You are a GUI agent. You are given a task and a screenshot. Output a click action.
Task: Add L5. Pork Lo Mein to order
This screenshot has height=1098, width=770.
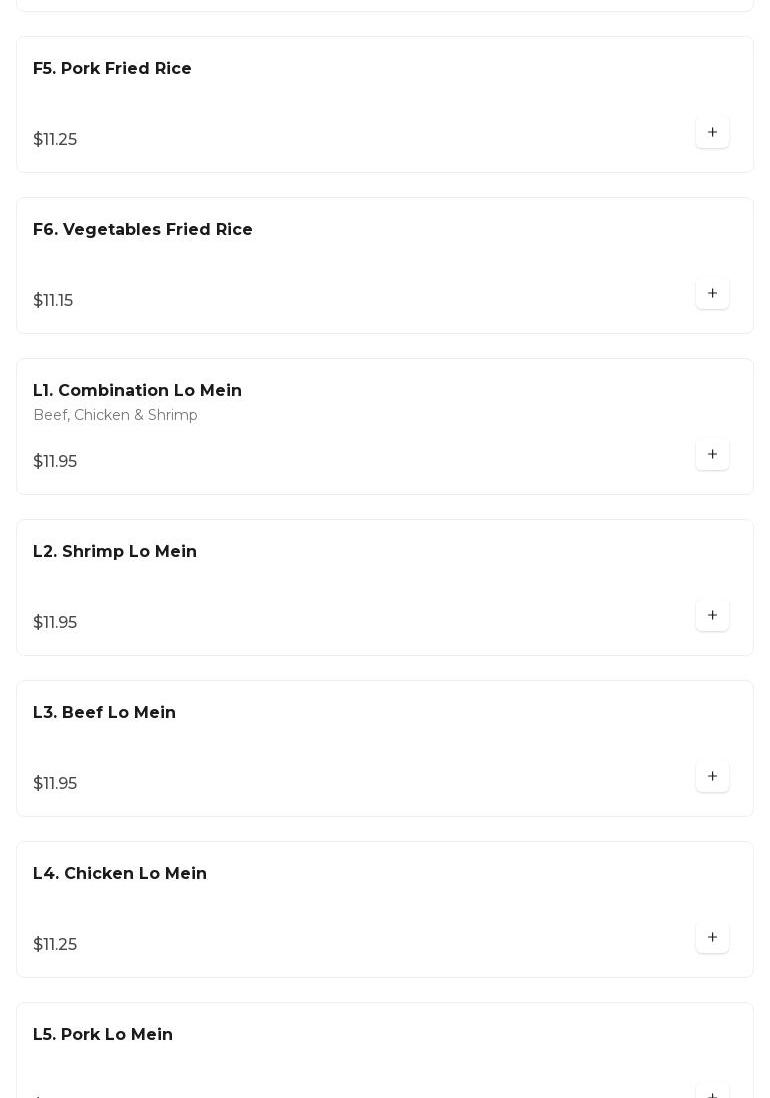pyautogui.click(x=712, y=1092)
